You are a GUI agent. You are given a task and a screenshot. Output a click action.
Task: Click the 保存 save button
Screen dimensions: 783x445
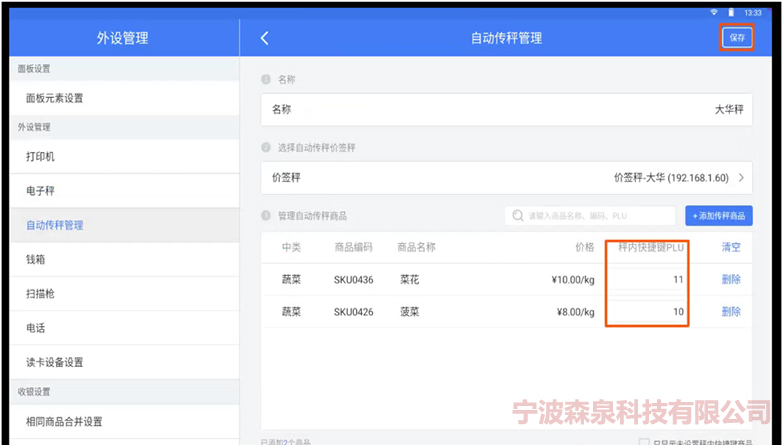[737, 37]
